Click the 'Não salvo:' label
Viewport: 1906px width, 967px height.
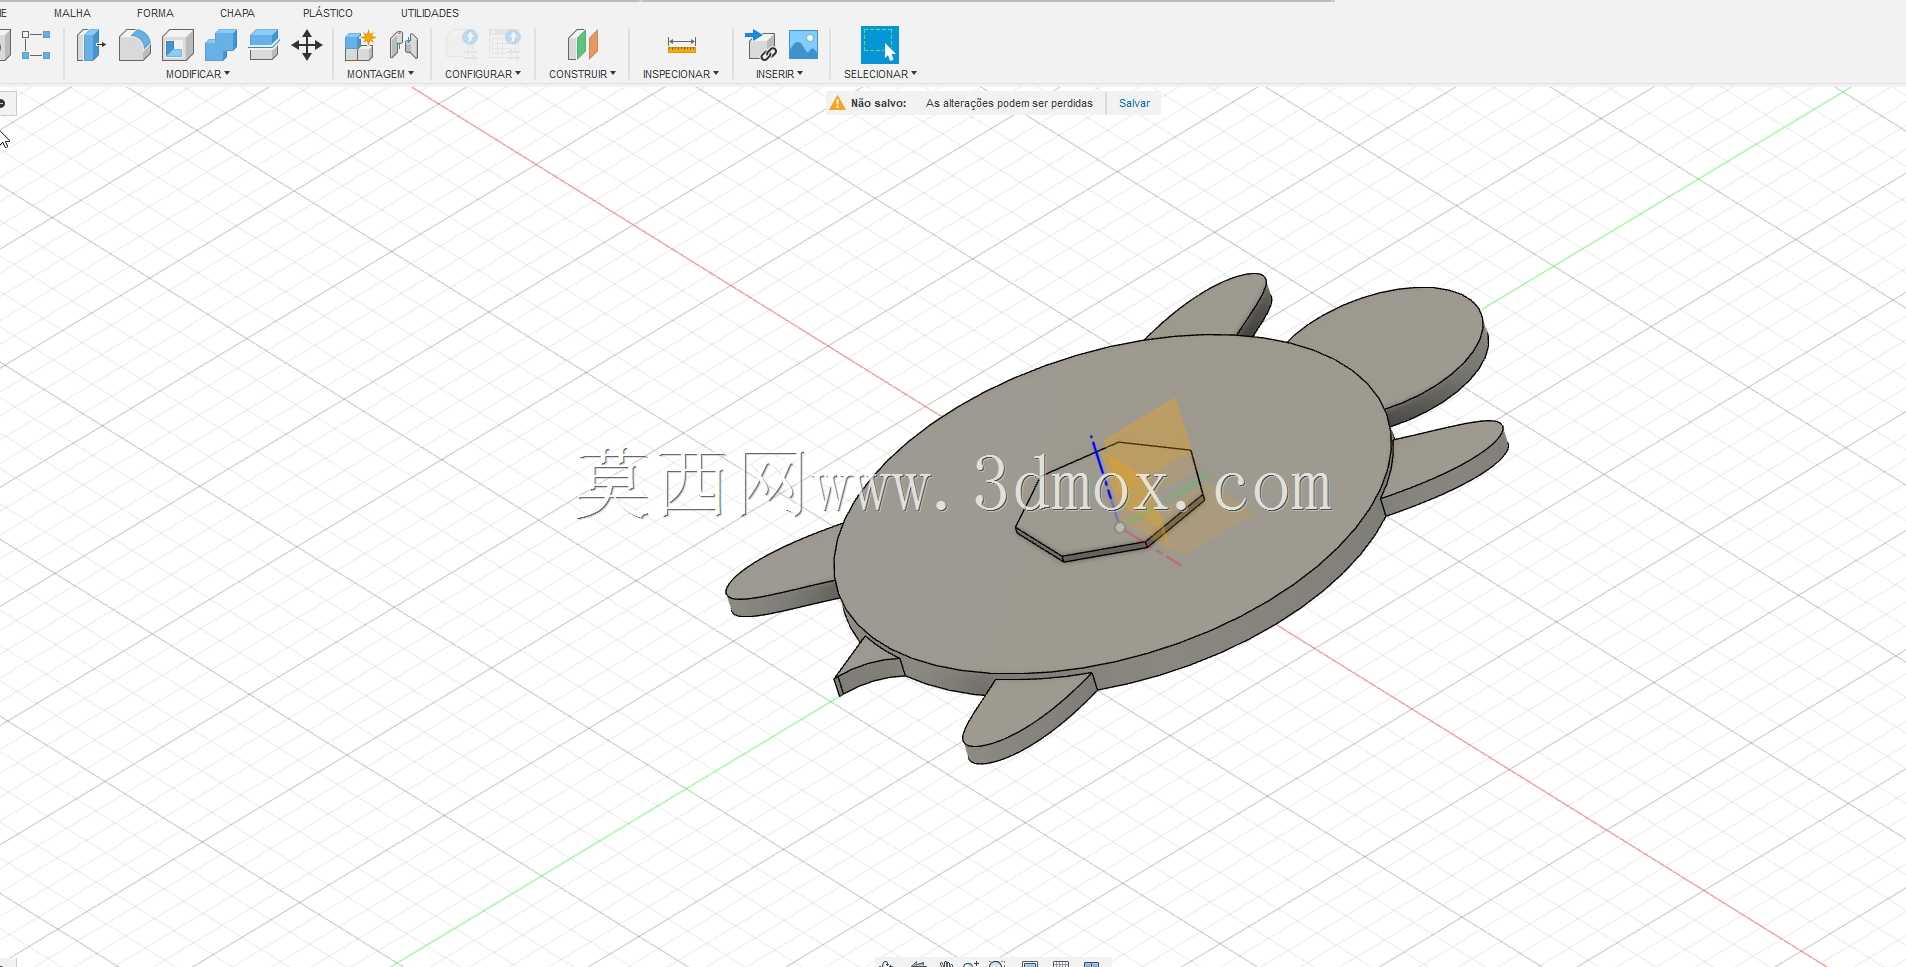click(878, 103)
